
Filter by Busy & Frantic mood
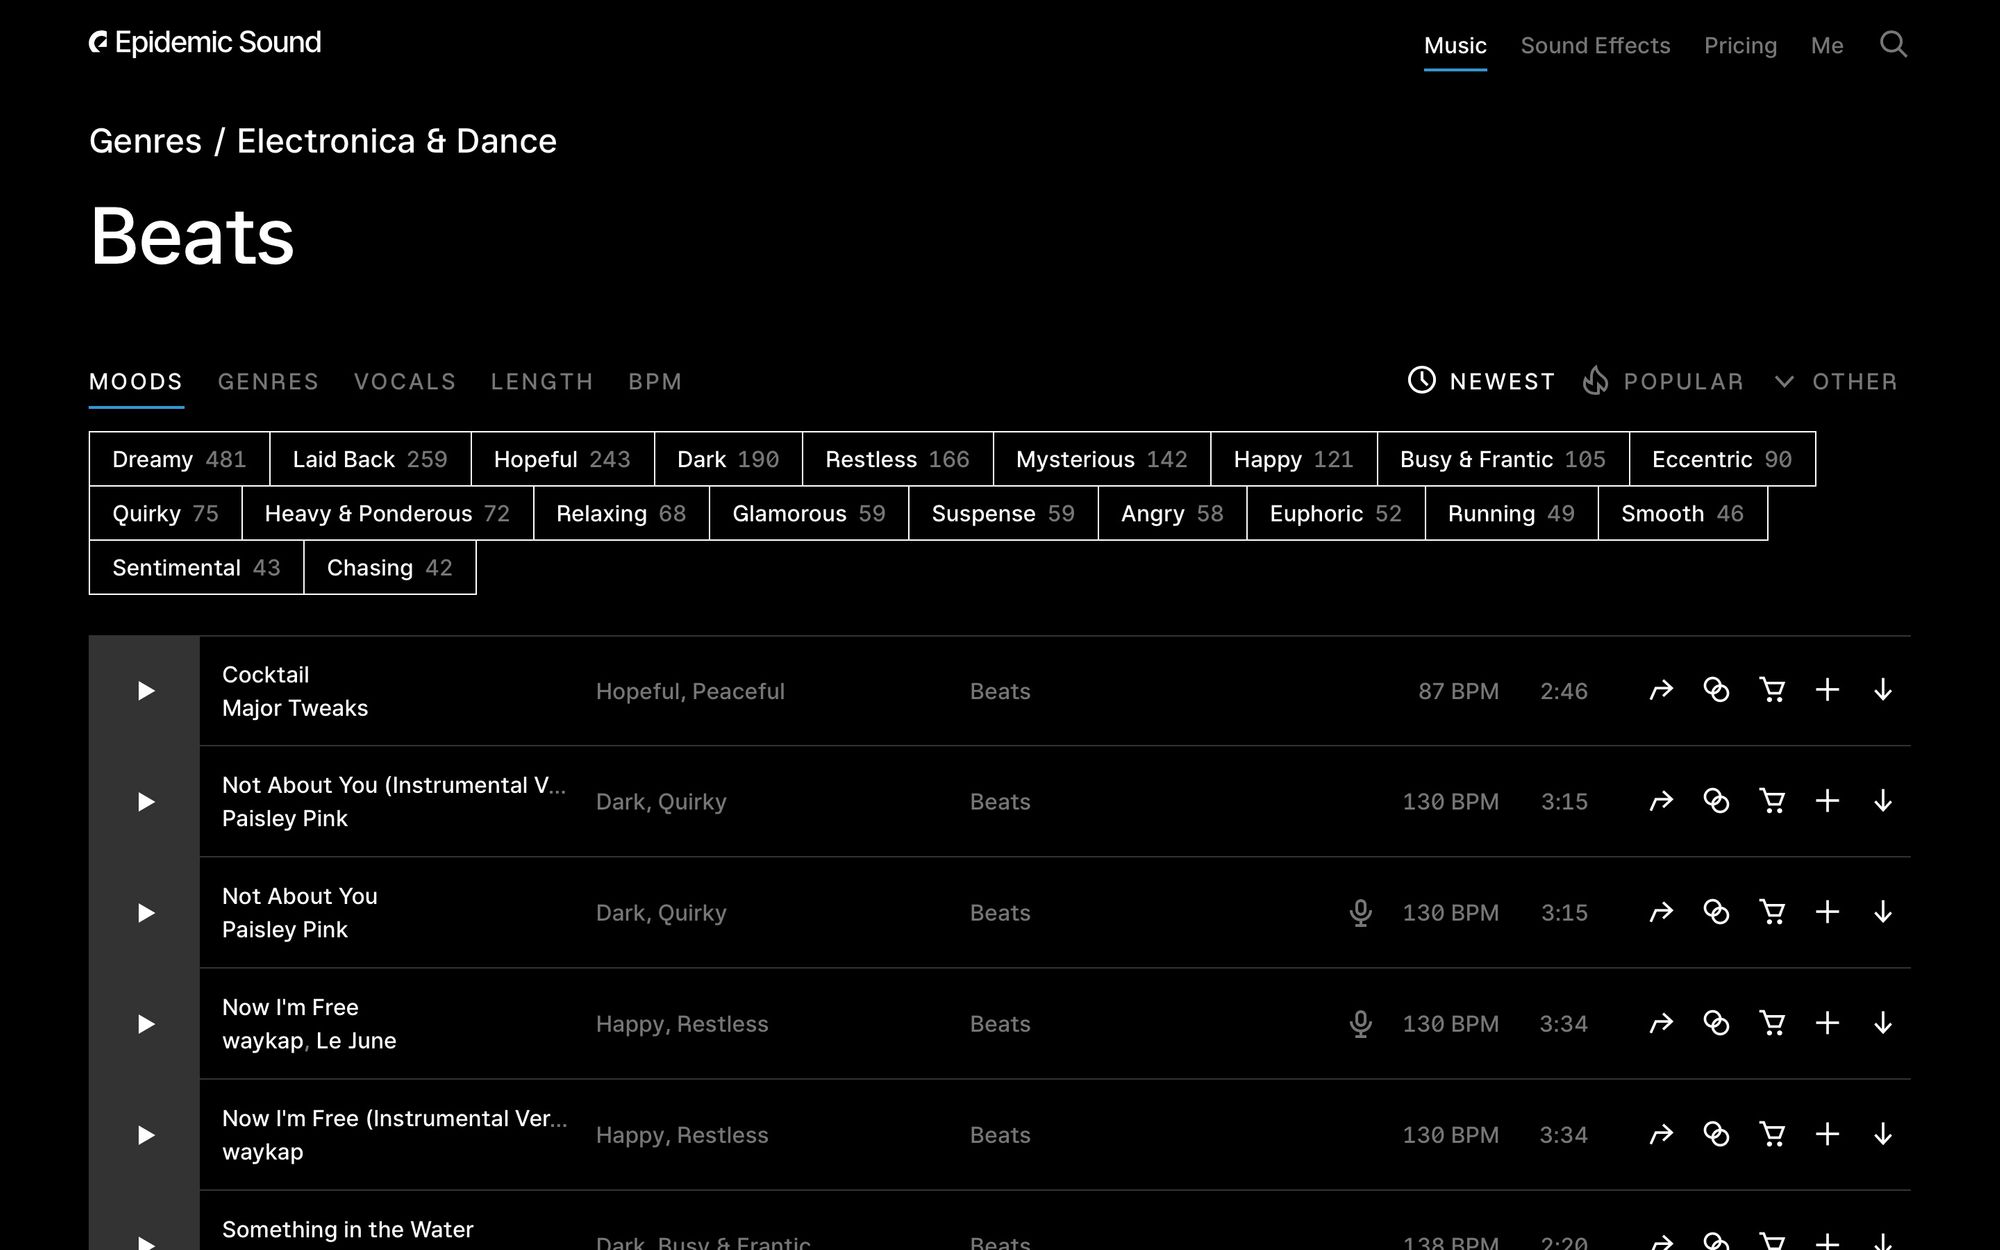click(x=1503, y=459)
